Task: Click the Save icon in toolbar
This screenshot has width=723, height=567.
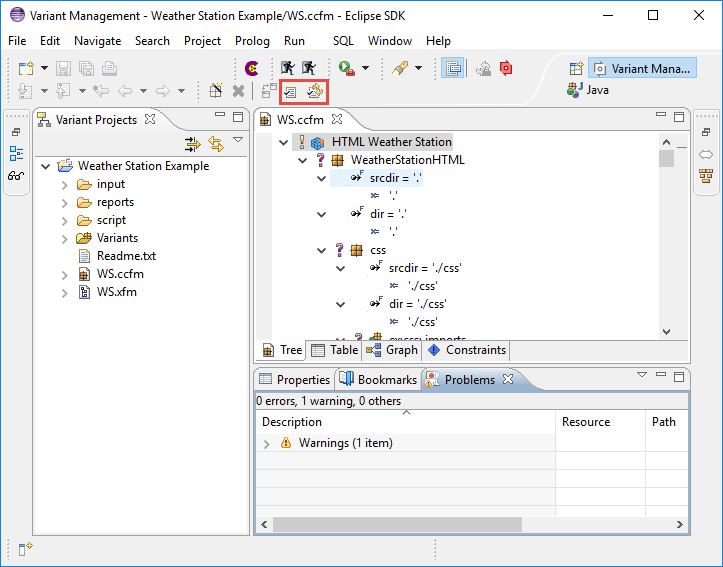Action: [63, 68]
